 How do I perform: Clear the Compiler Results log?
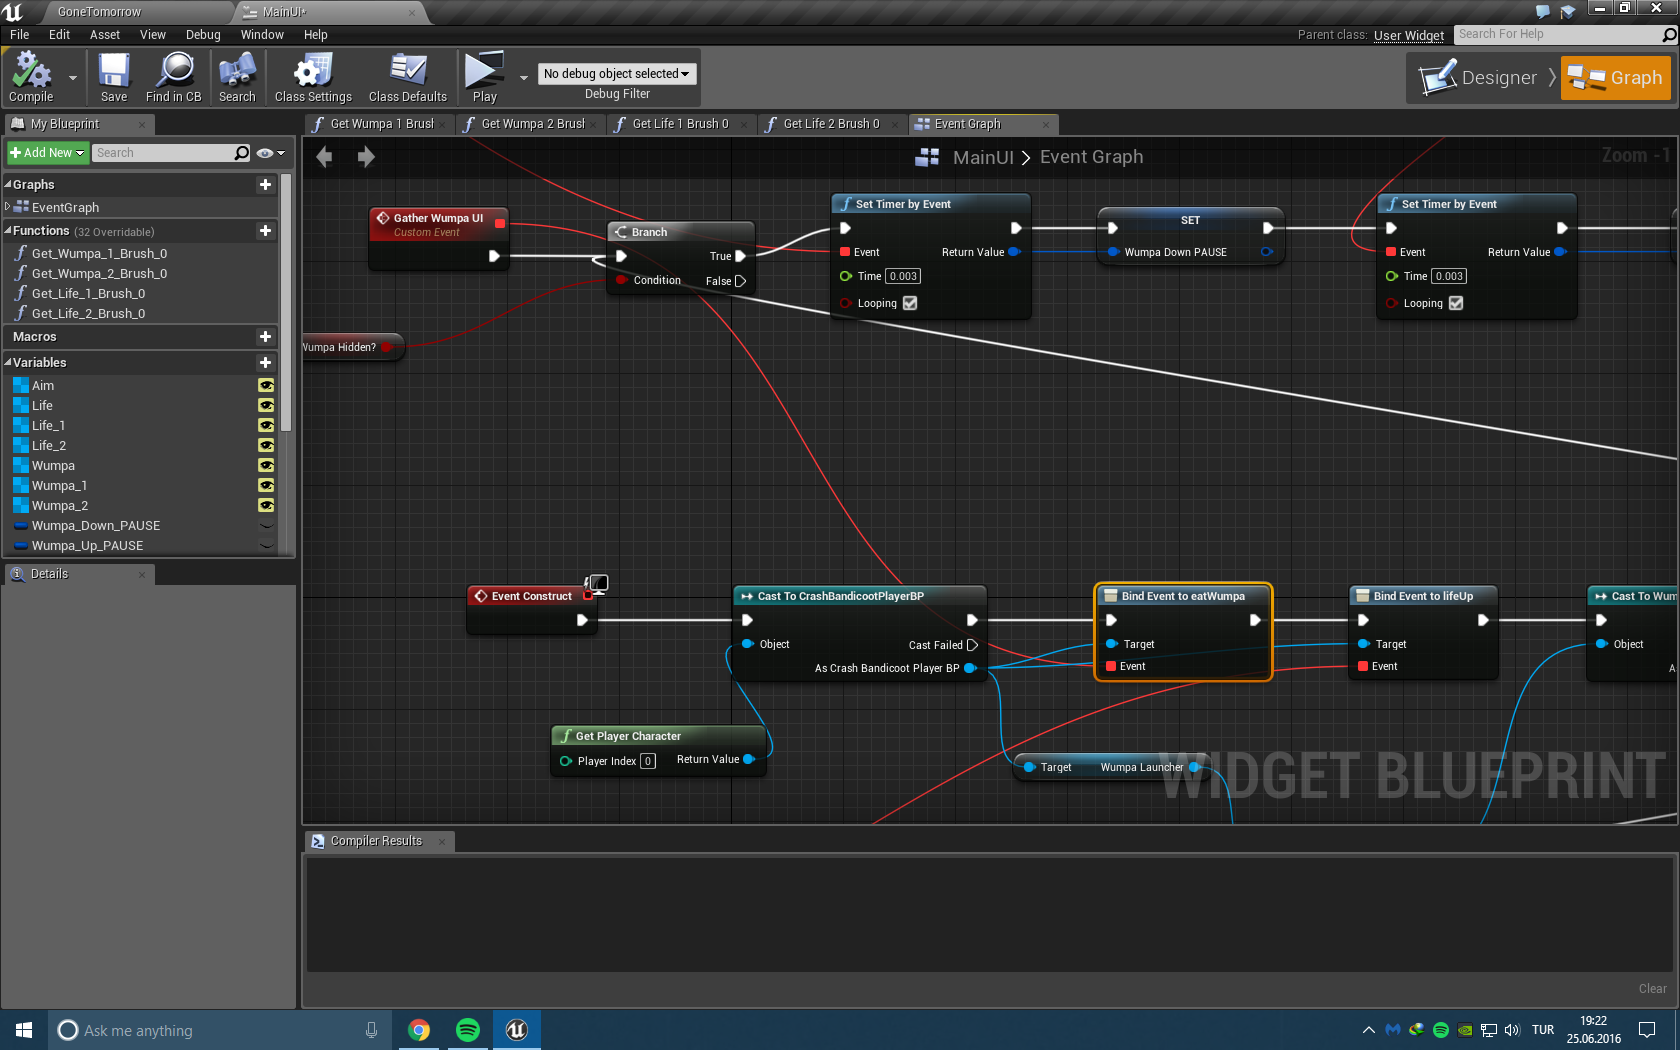1652,988
